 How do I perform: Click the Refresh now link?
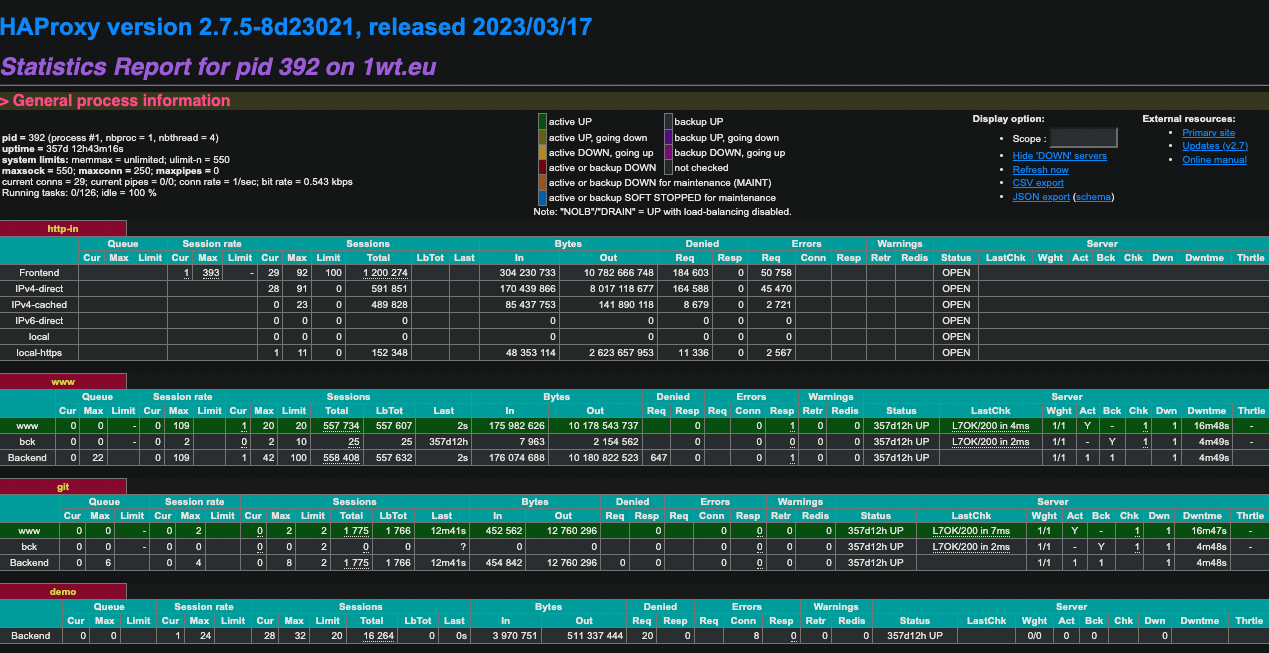click(1040, 170)
